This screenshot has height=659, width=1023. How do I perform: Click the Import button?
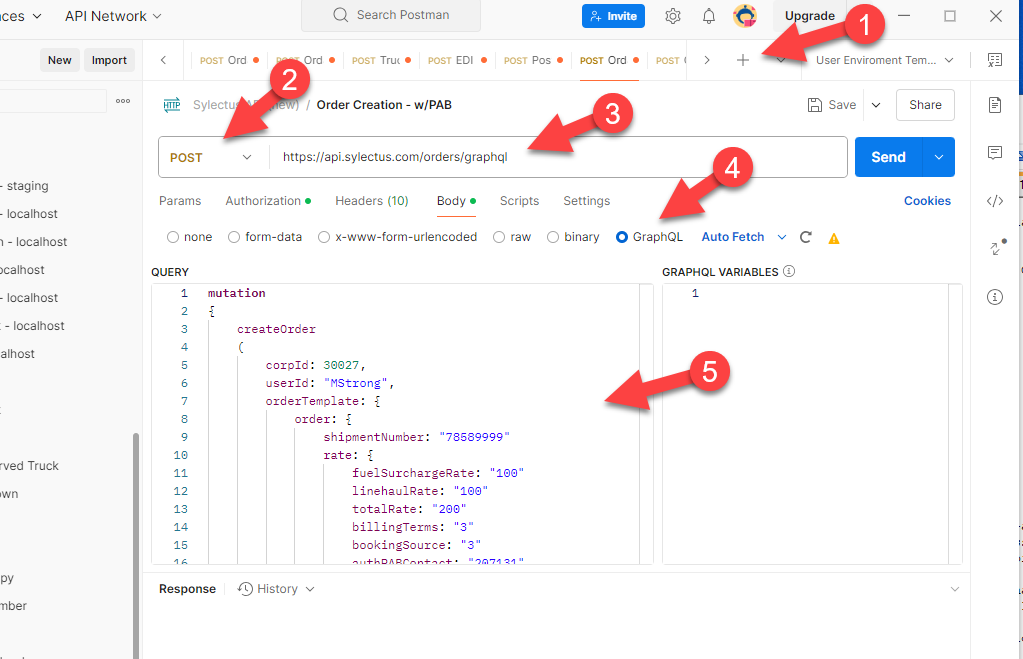109,60
